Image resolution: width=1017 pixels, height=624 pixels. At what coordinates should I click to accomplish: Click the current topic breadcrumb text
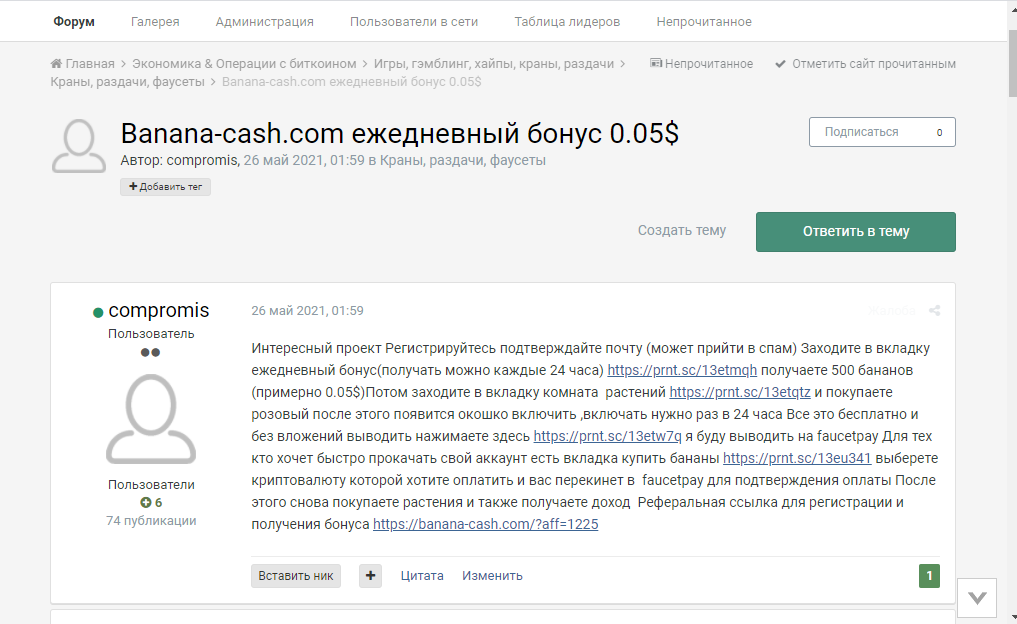tap(352, 82)
